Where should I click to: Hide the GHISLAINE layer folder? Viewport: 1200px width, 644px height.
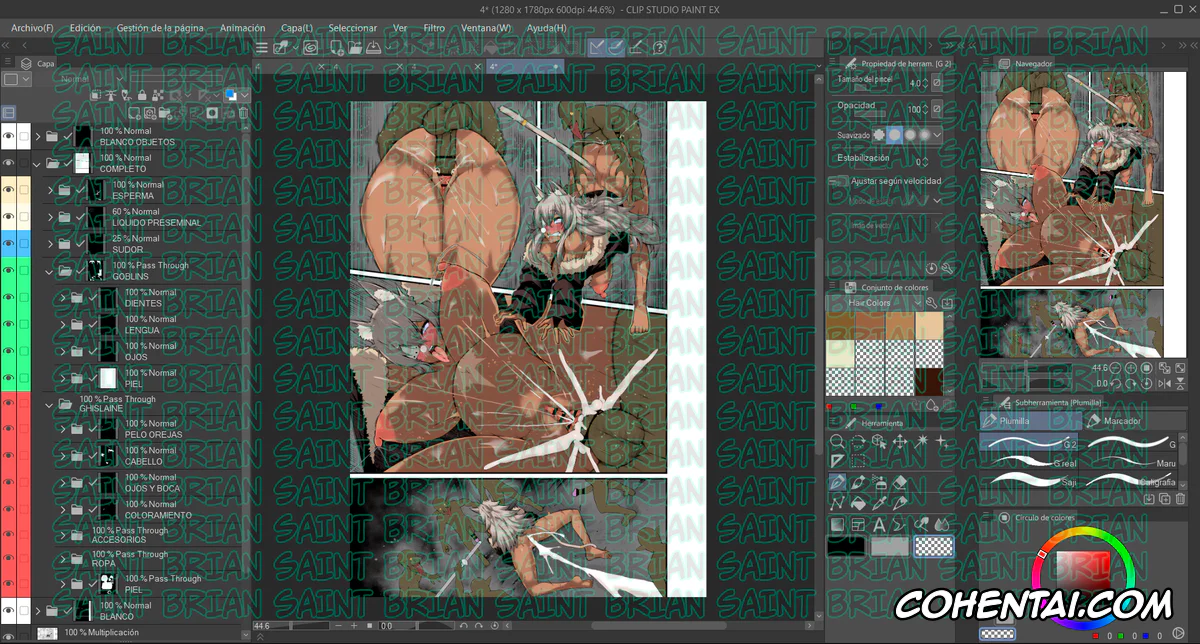(9, 405)
